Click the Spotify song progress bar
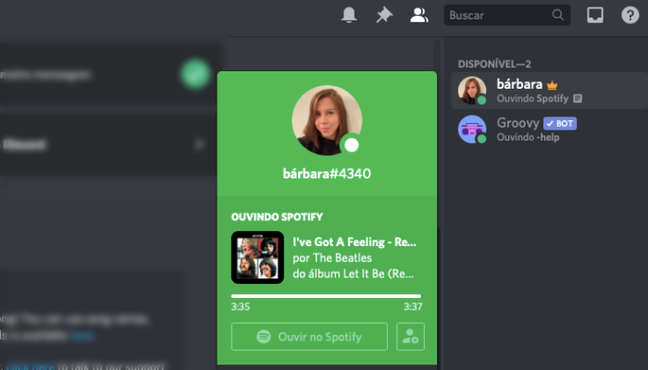The height and width of the screenshot is (370, 648). [326, 296]
